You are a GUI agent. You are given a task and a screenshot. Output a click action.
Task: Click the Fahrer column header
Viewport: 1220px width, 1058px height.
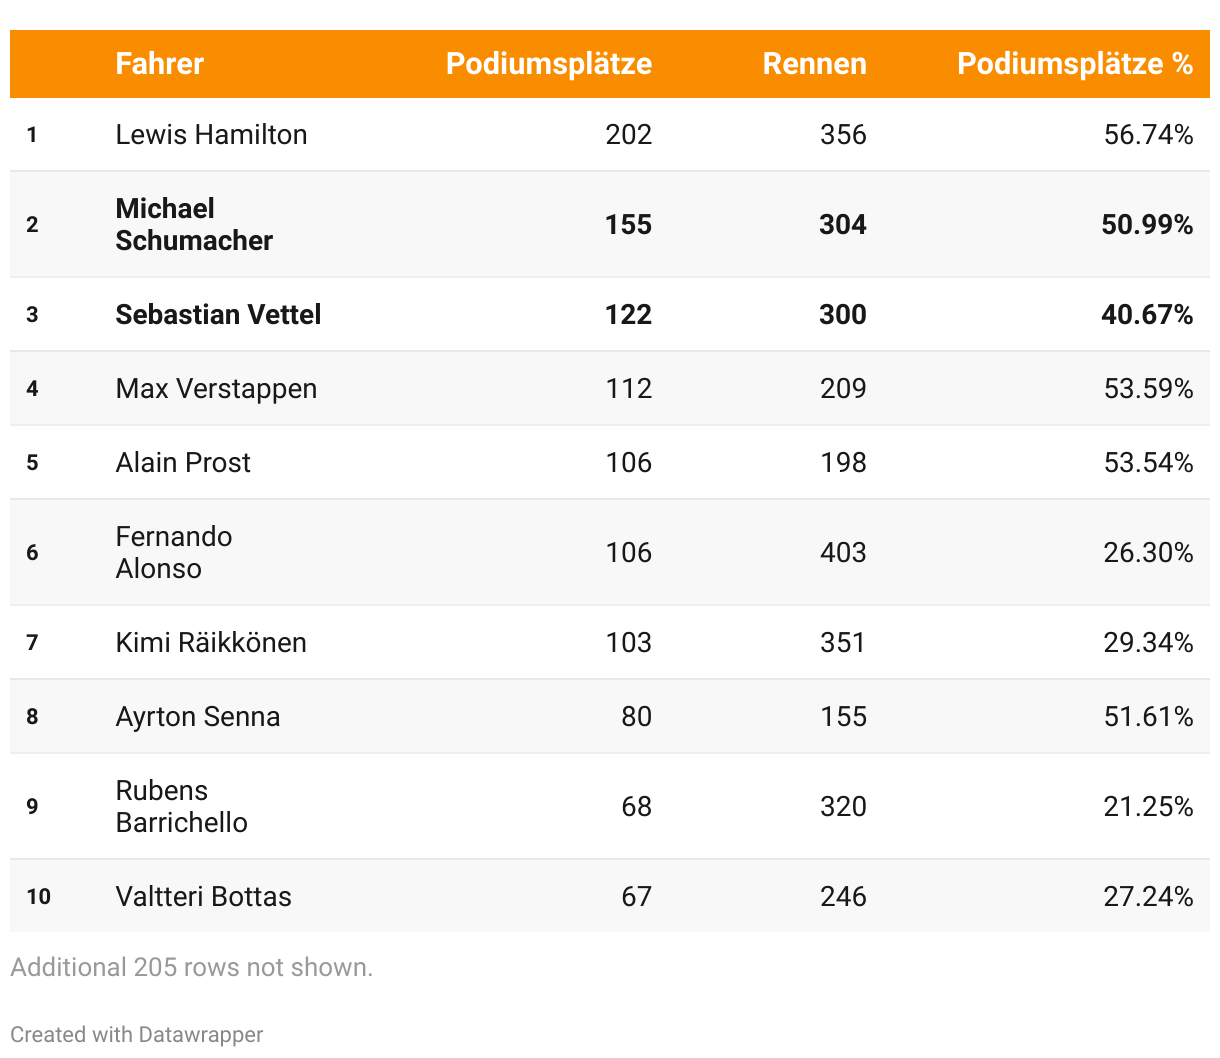[x=159, y=64]
